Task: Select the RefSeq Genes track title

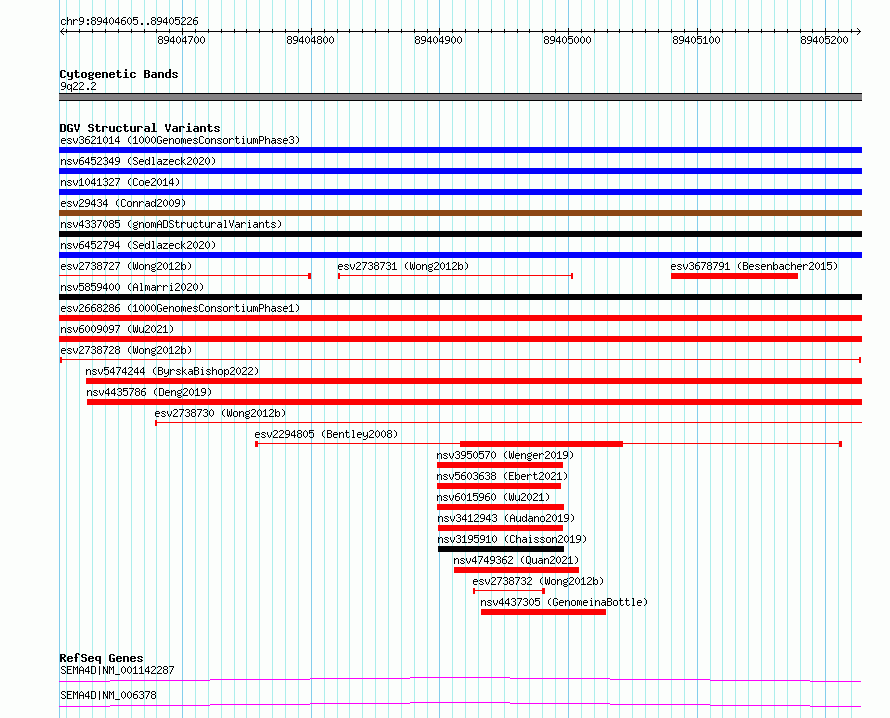Action: click(x=101, y=658)
